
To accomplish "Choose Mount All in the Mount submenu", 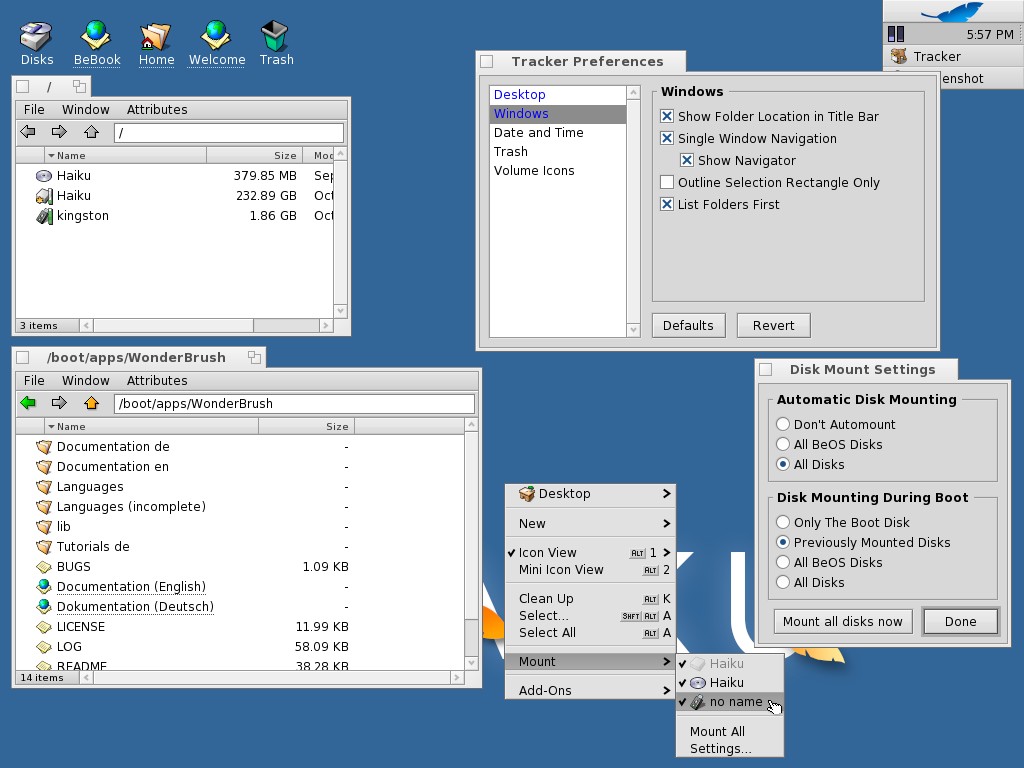I will [x=717, y=731].
